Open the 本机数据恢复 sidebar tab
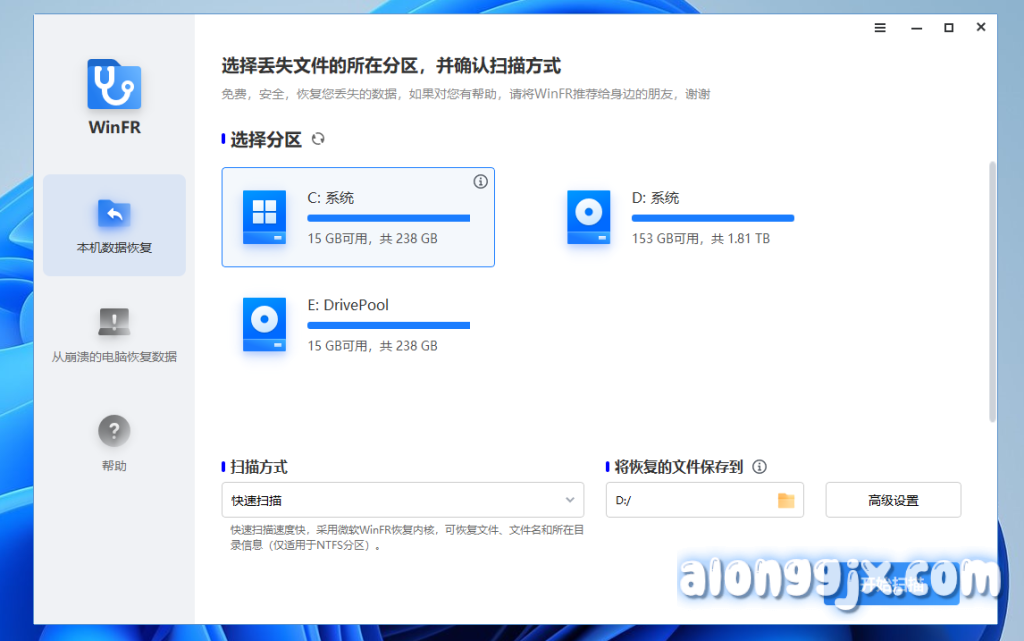The image size is (1024, 641). click(x=114, y=225)
